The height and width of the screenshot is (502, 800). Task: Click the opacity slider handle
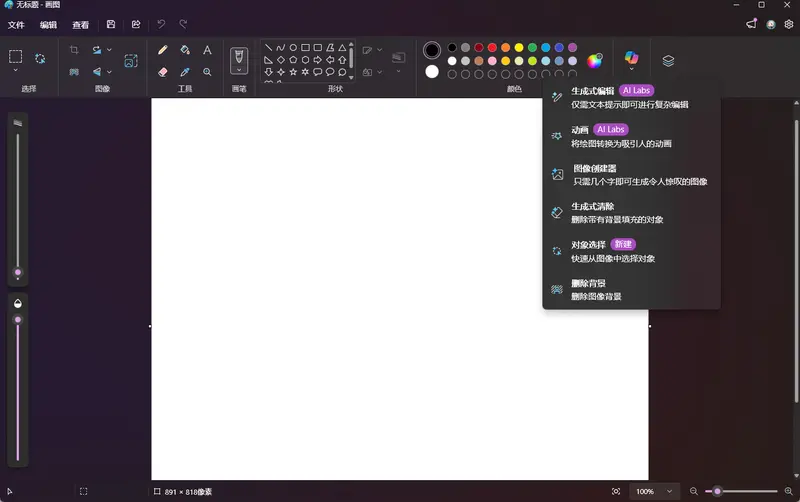coord(18,320)
